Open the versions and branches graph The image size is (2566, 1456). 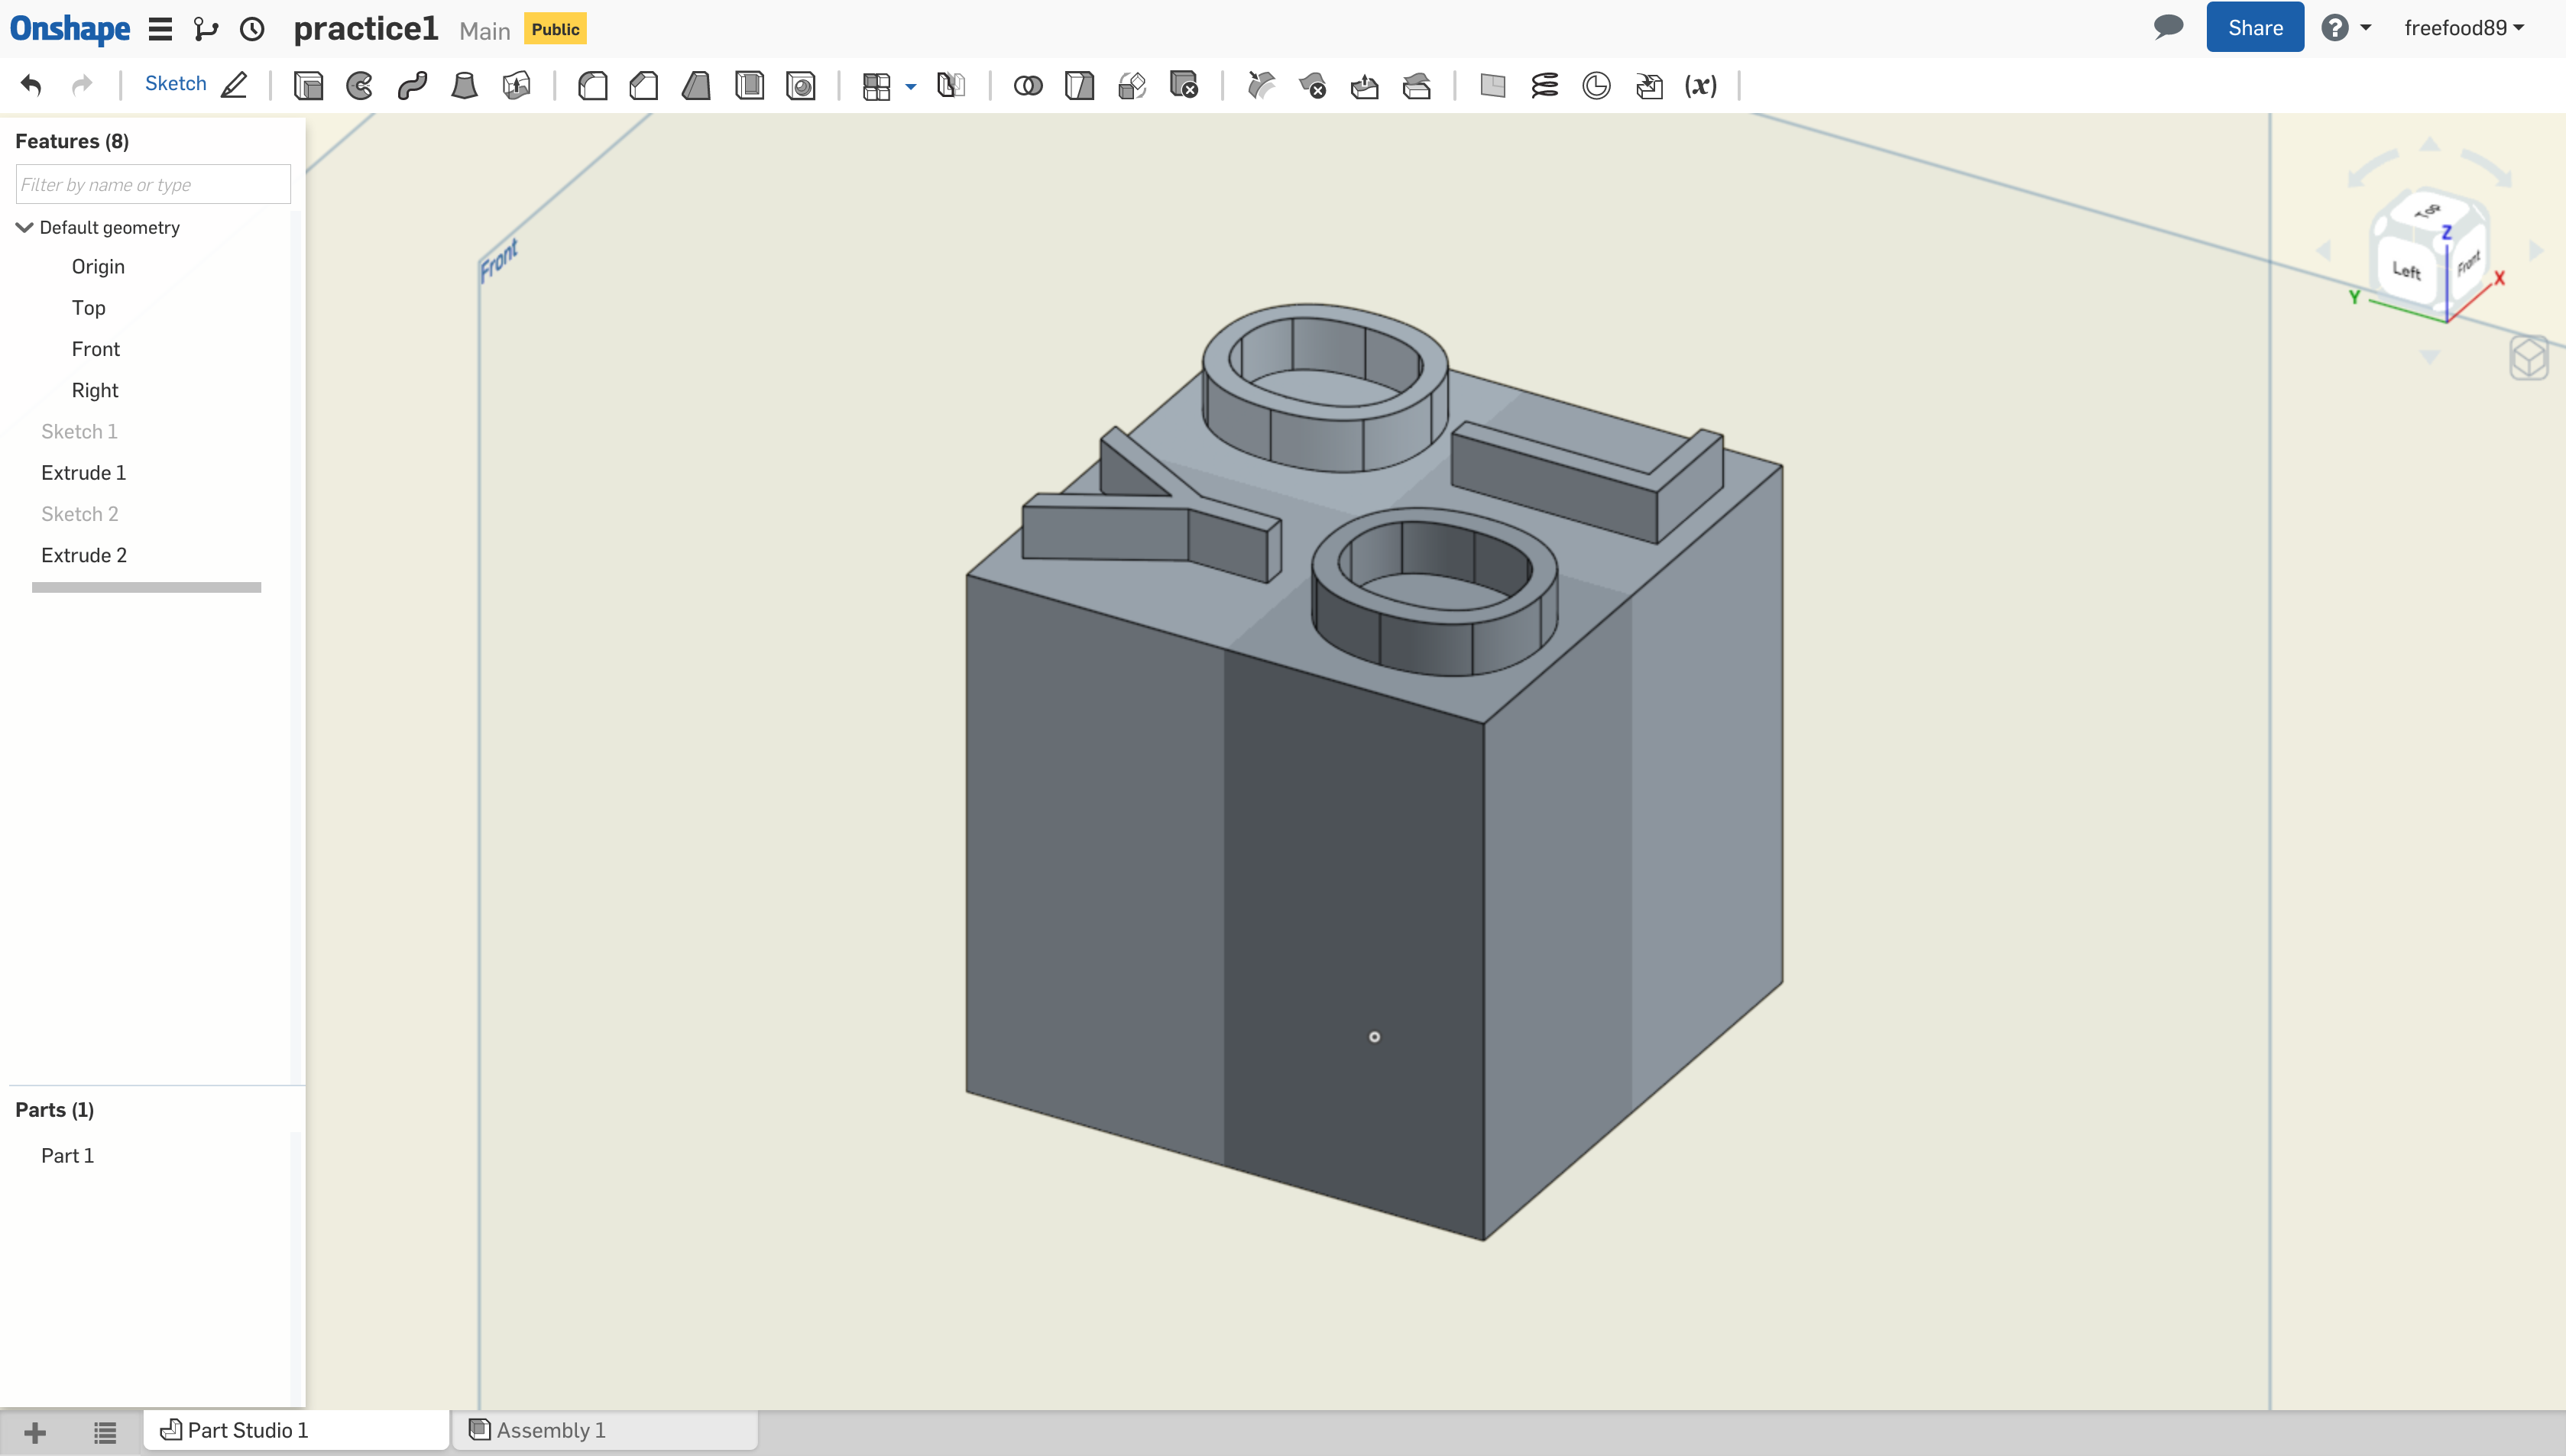click(x=206, y=29)
